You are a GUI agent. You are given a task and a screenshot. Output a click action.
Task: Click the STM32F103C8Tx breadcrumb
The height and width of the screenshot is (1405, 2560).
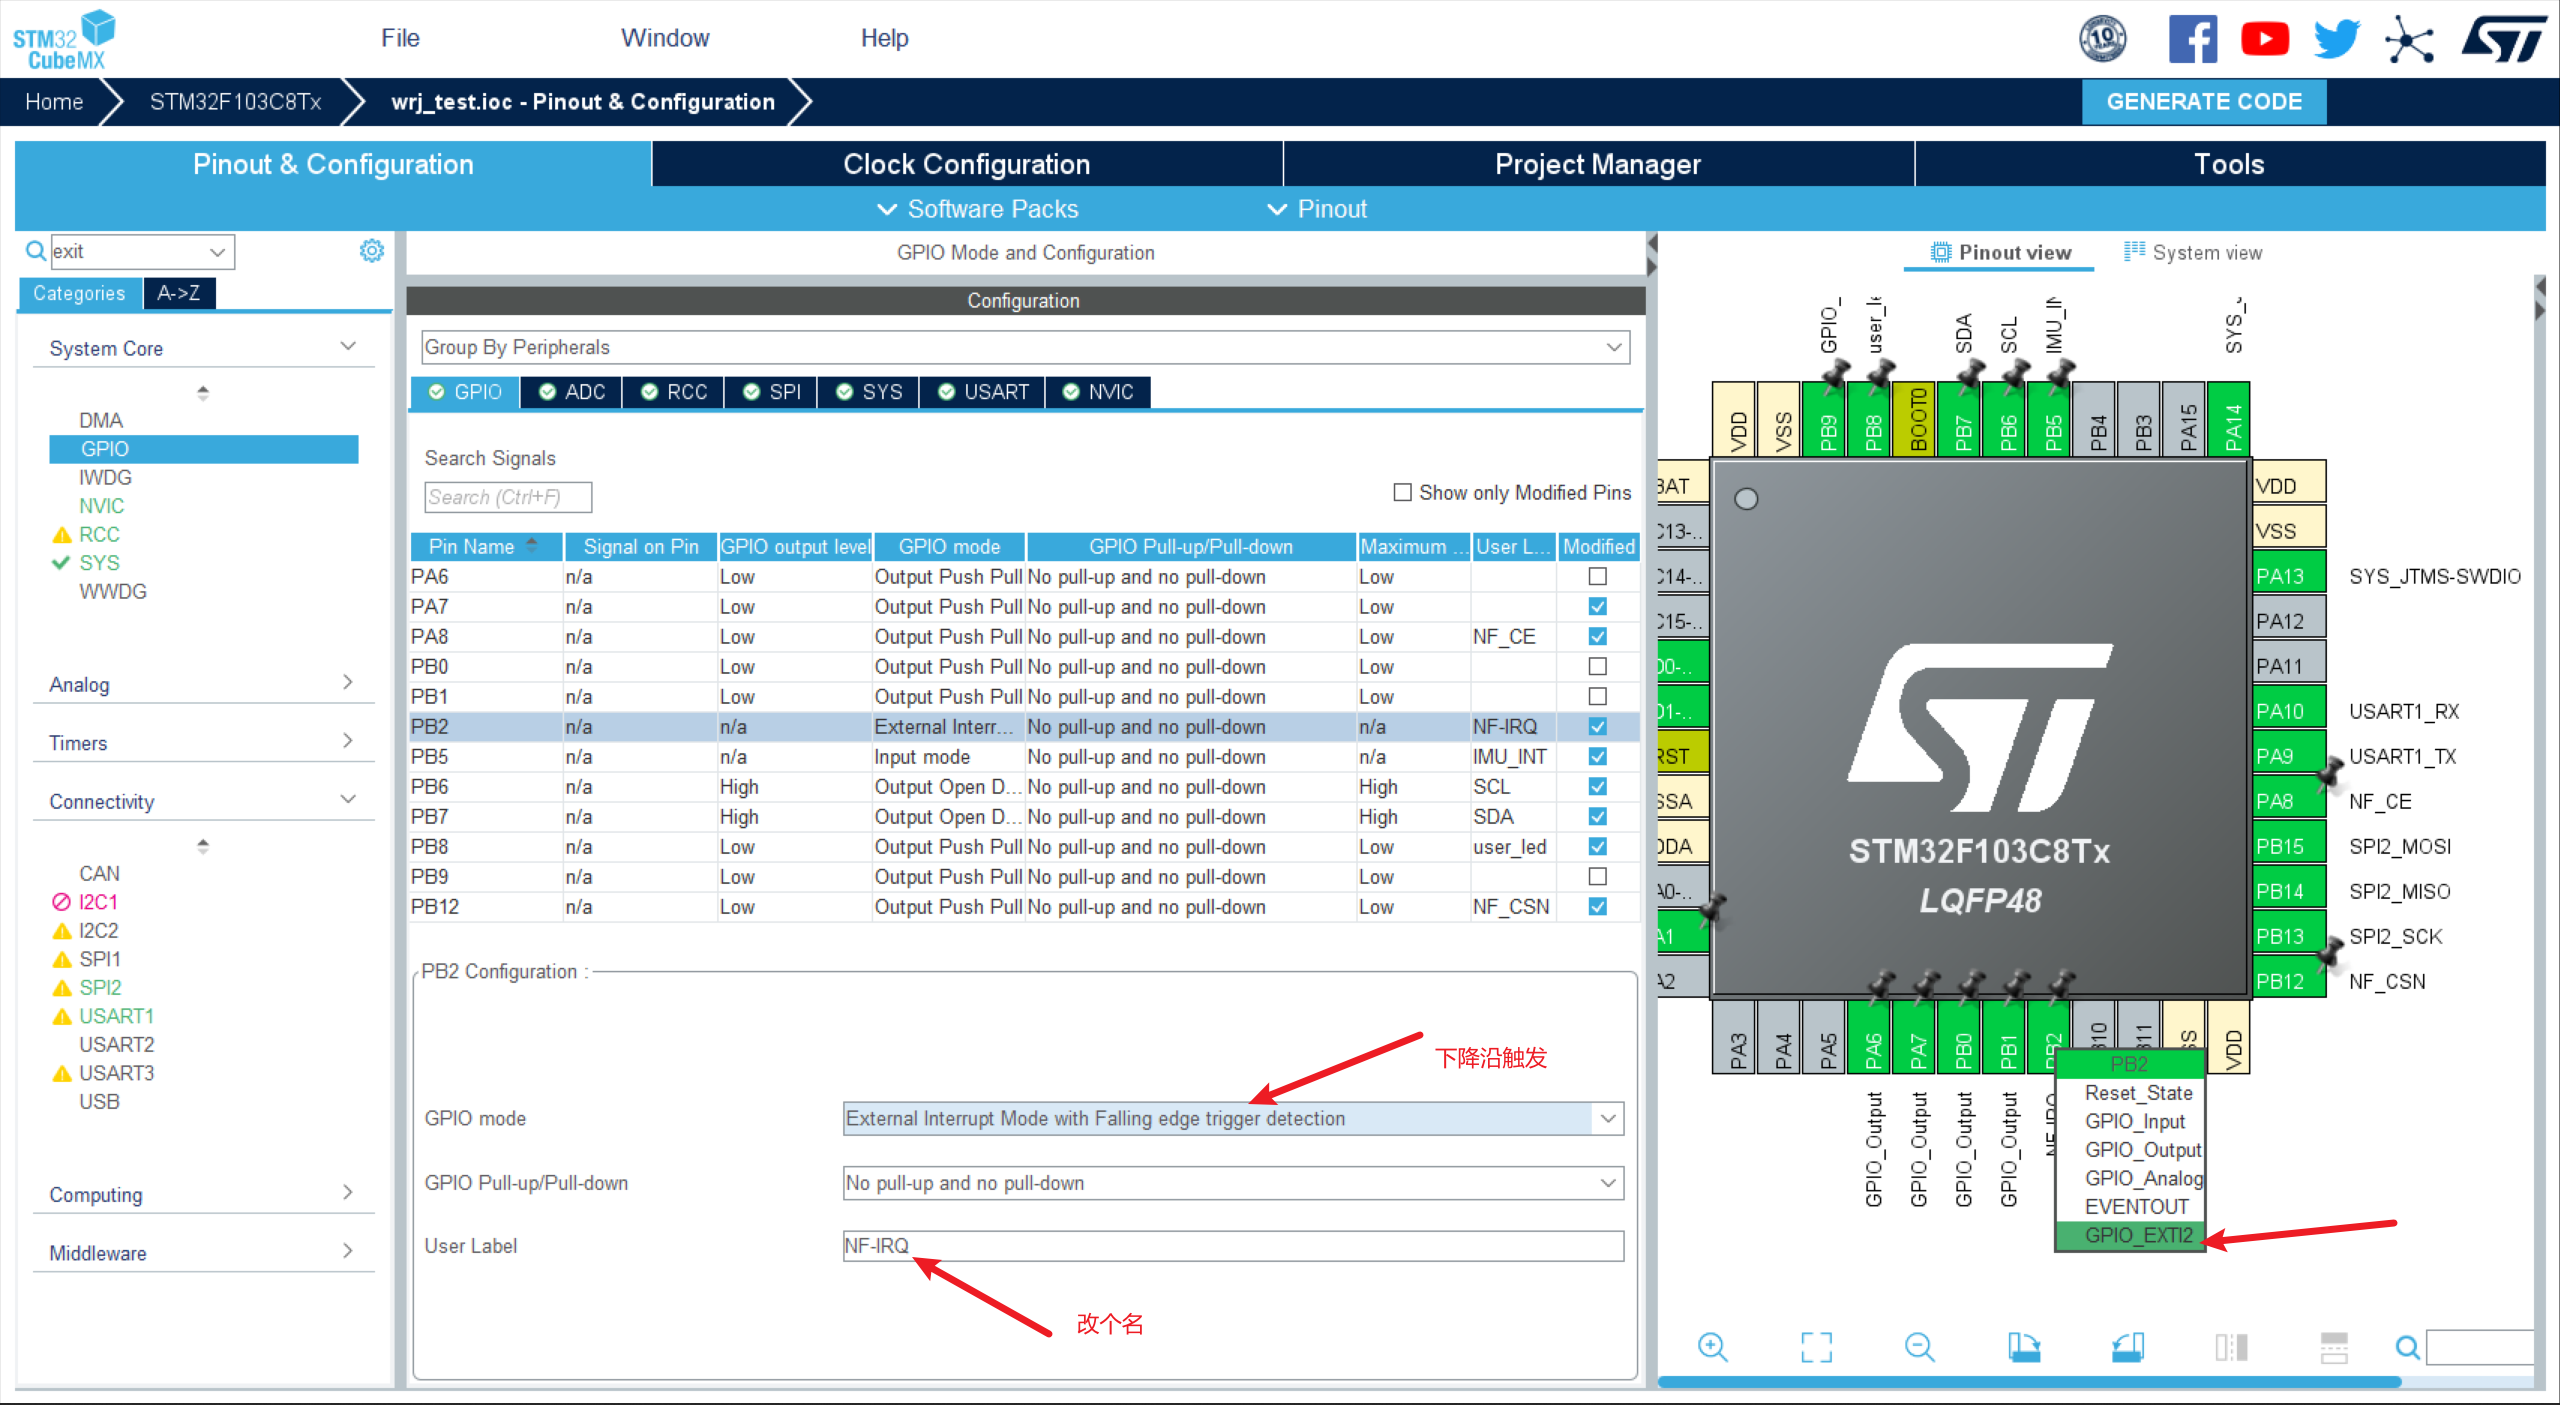point(236,102)
